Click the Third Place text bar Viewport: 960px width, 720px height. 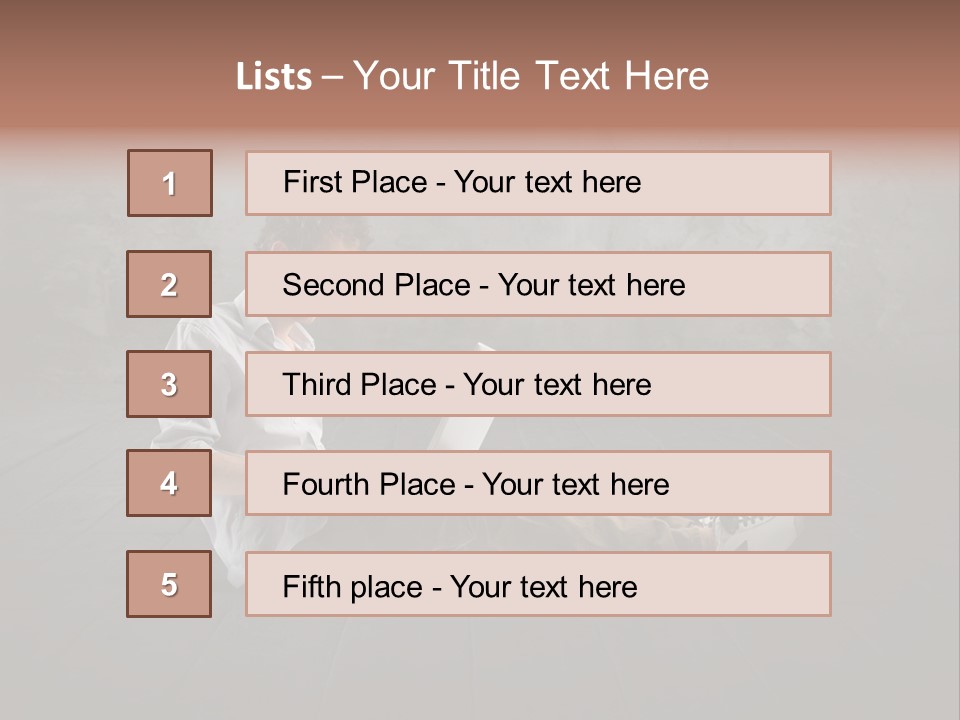coord(538,384)
